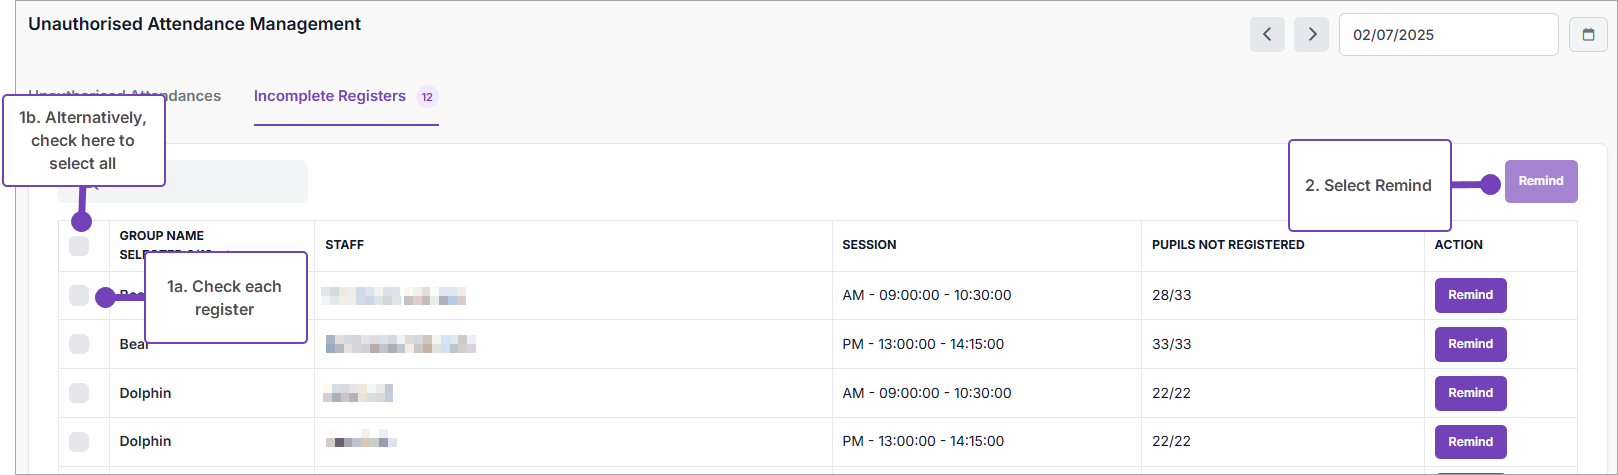Tick the checkbox for the first register row

click(x=79, y=295)
